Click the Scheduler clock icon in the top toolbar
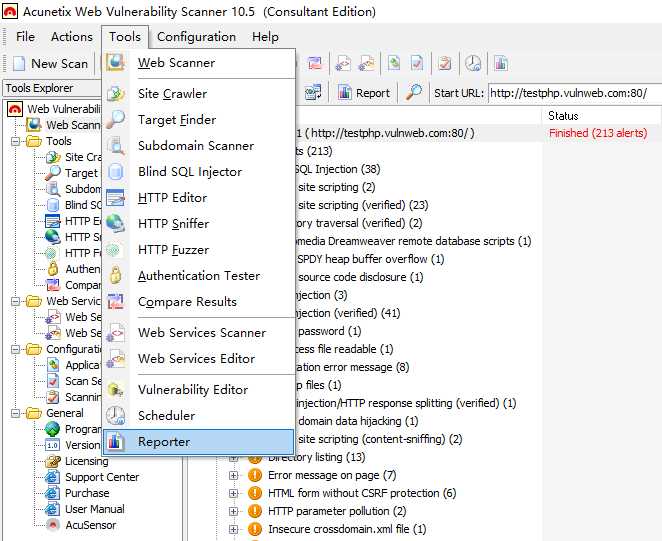The image size is (662, 541). click(x=473, y=63)
